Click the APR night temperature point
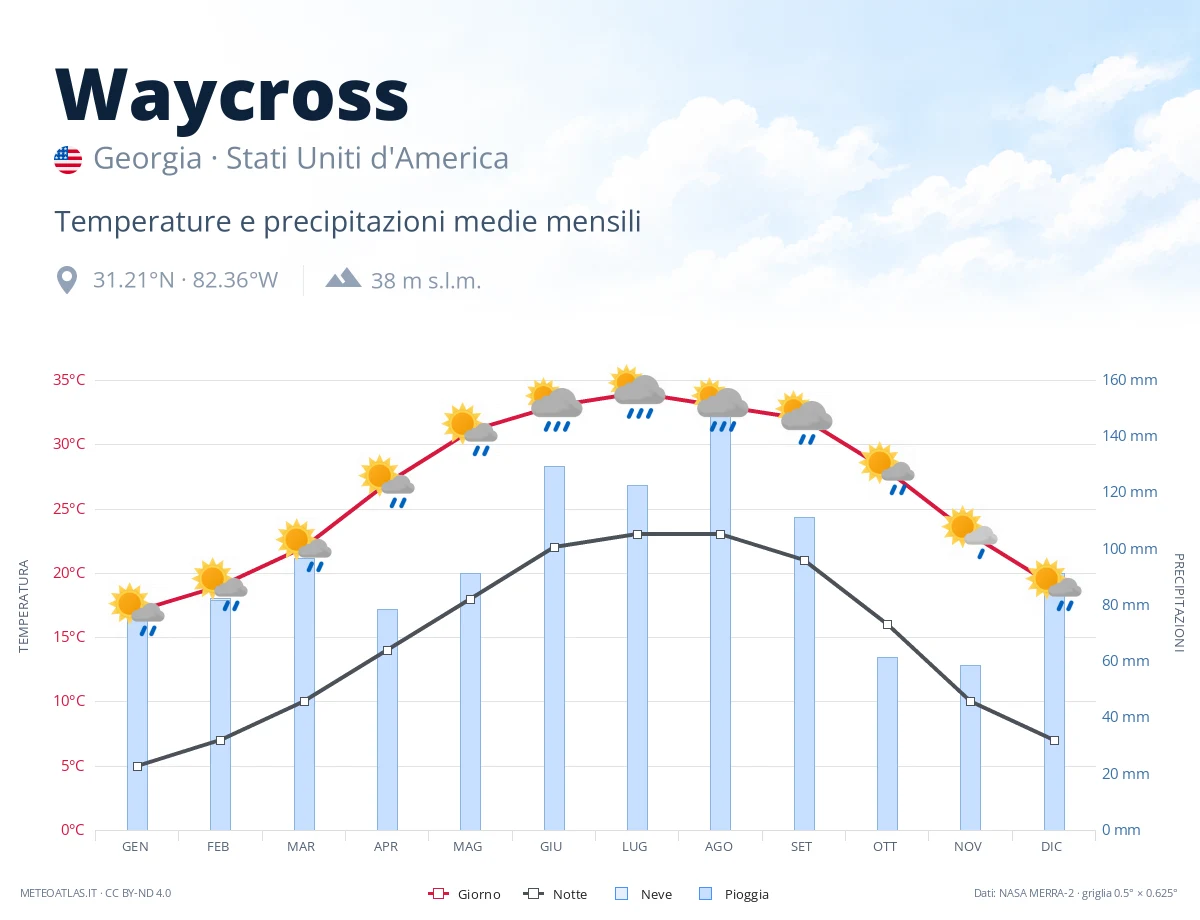Viewport: 1200px width, 920px height. 387,650
